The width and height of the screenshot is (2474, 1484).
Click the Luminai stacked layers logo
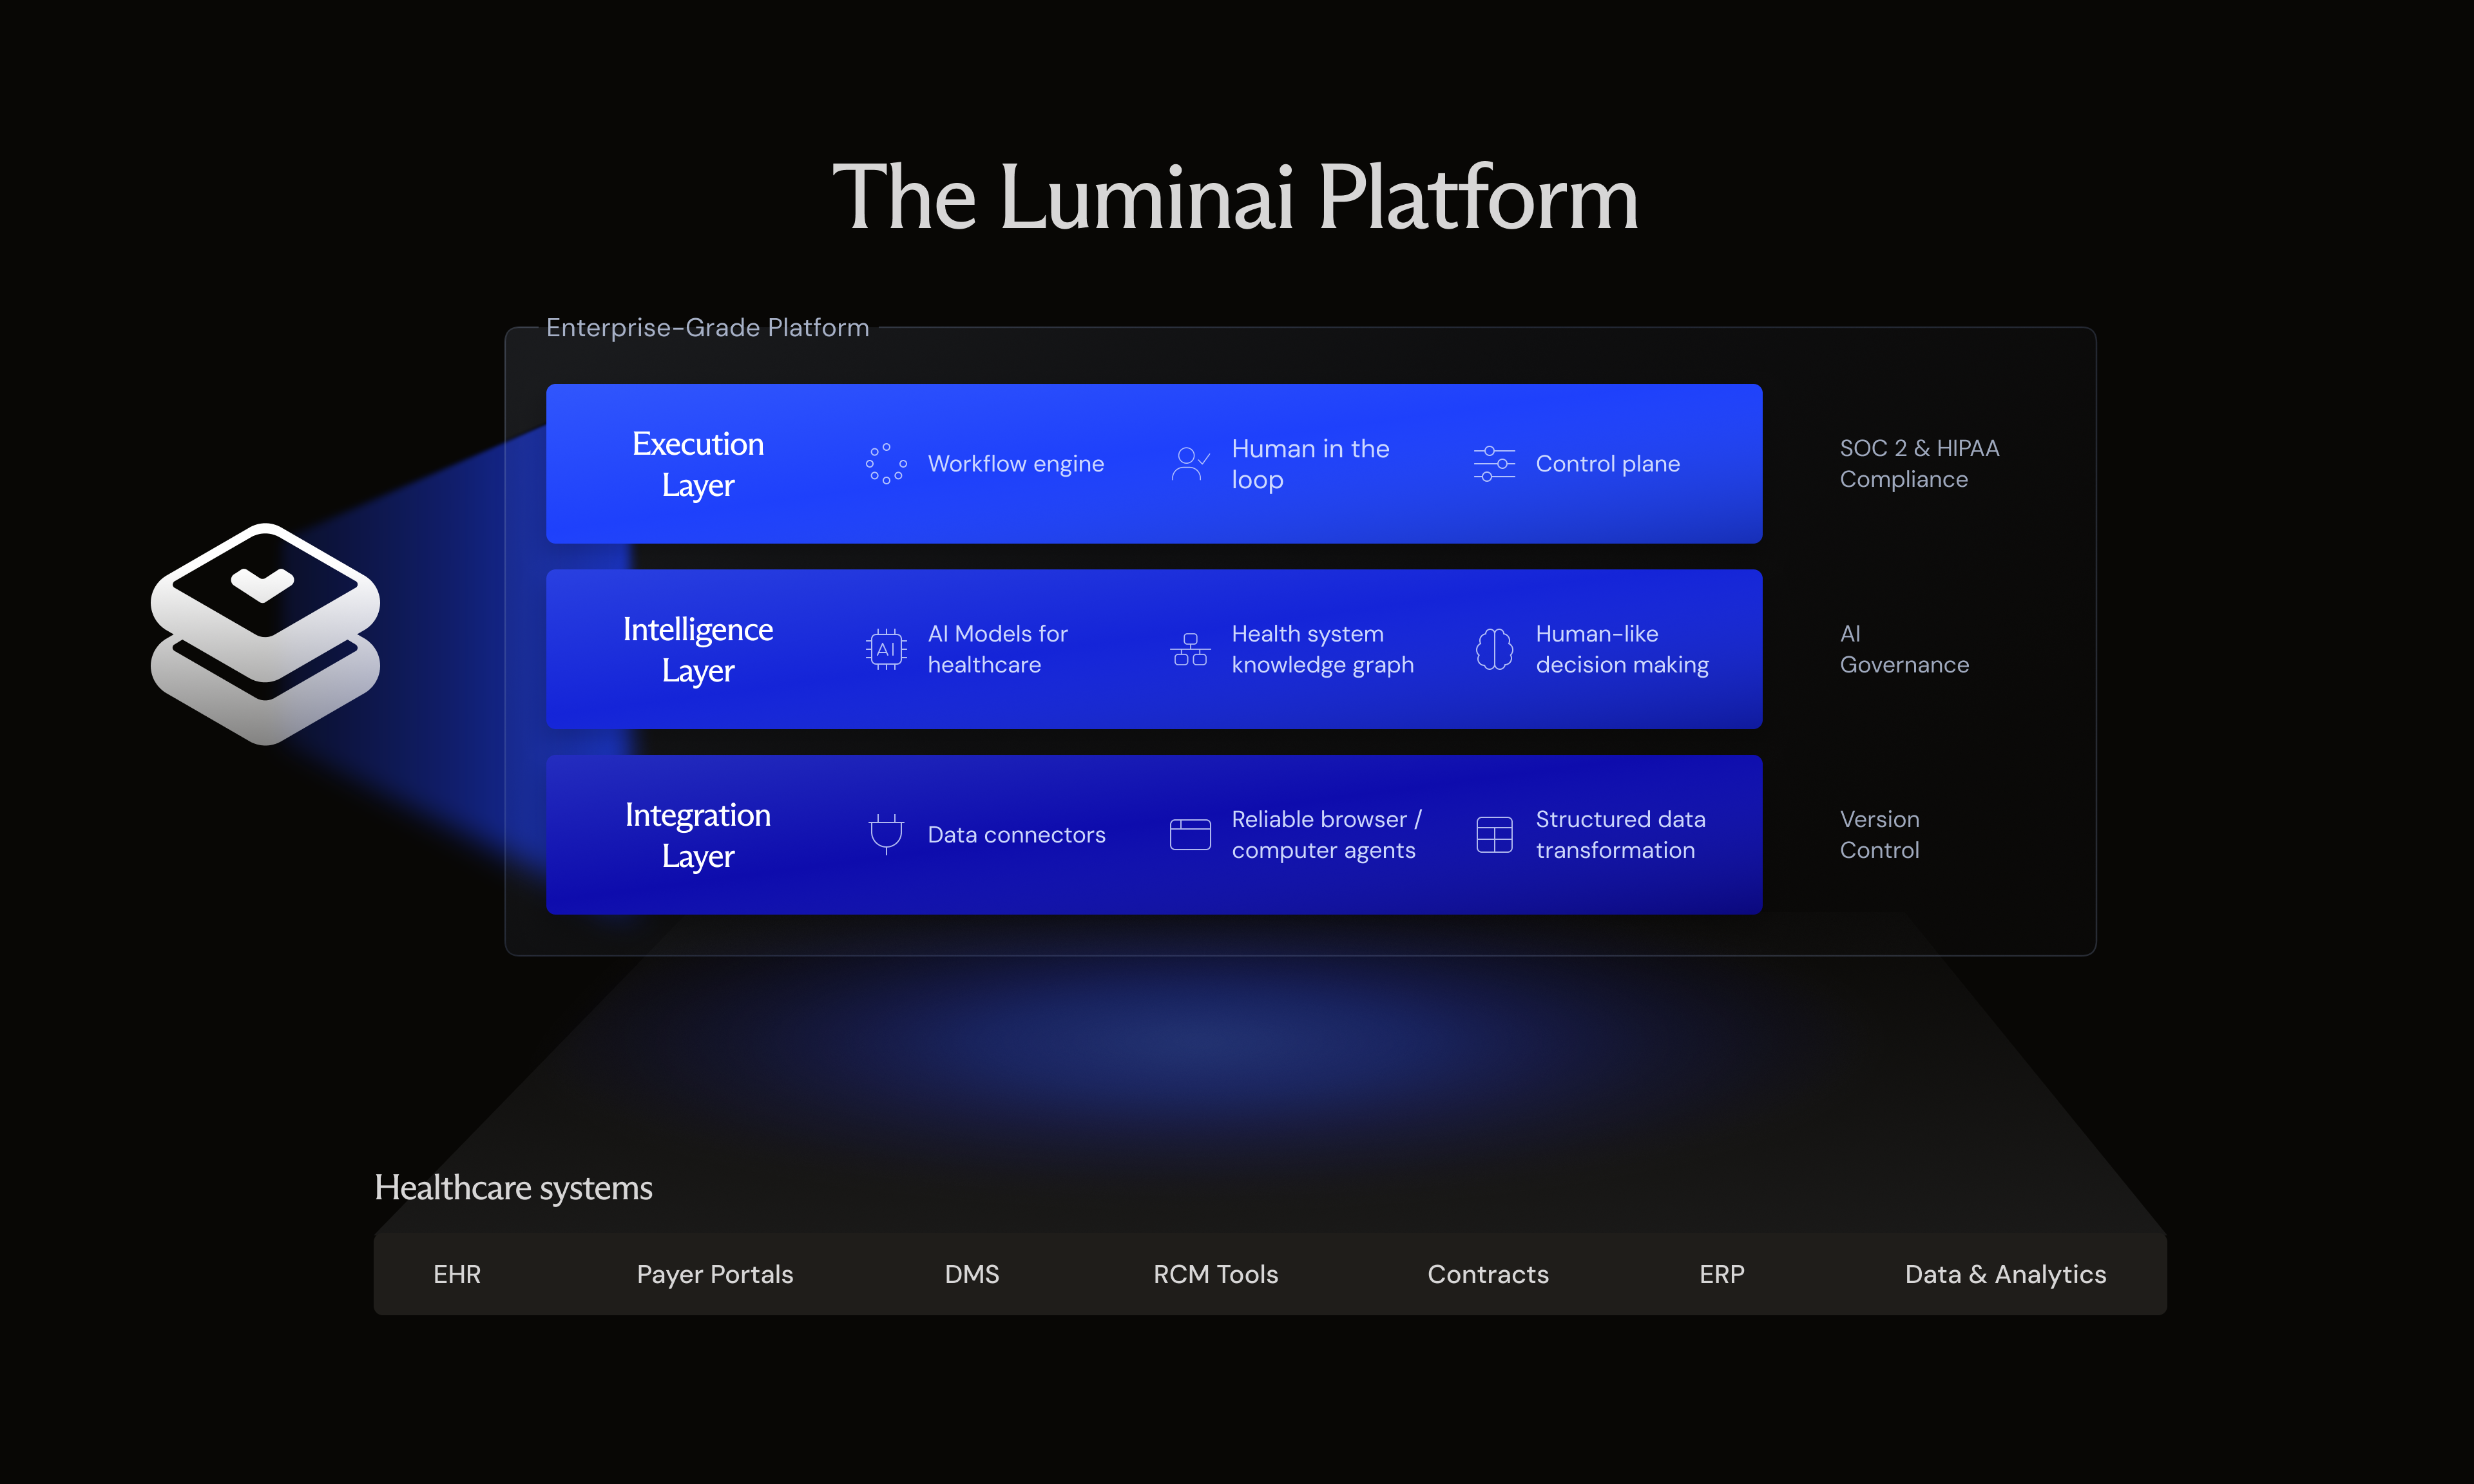(265, 634)
